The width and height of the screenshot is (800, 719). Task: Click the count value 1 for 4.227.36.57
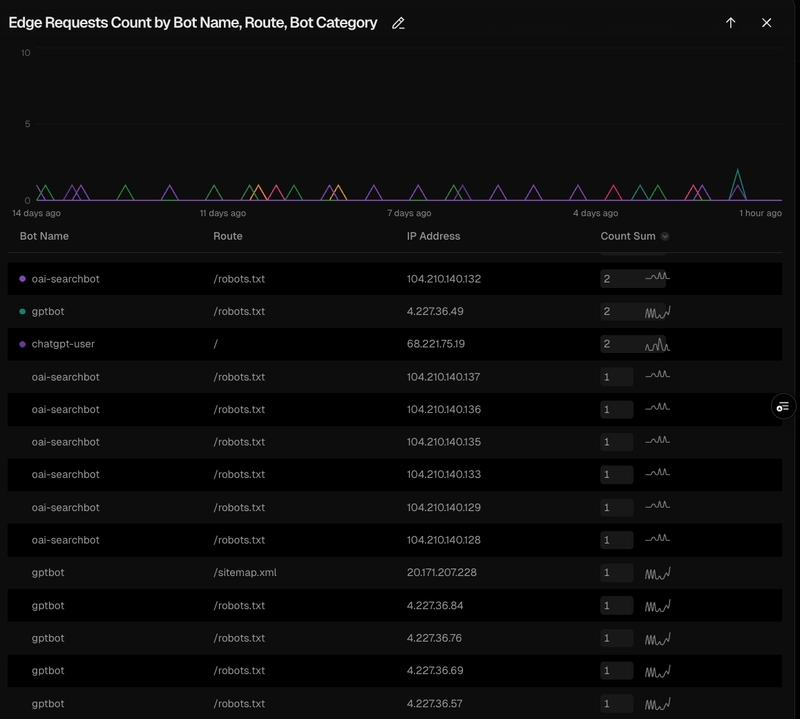tap(607, 703)
